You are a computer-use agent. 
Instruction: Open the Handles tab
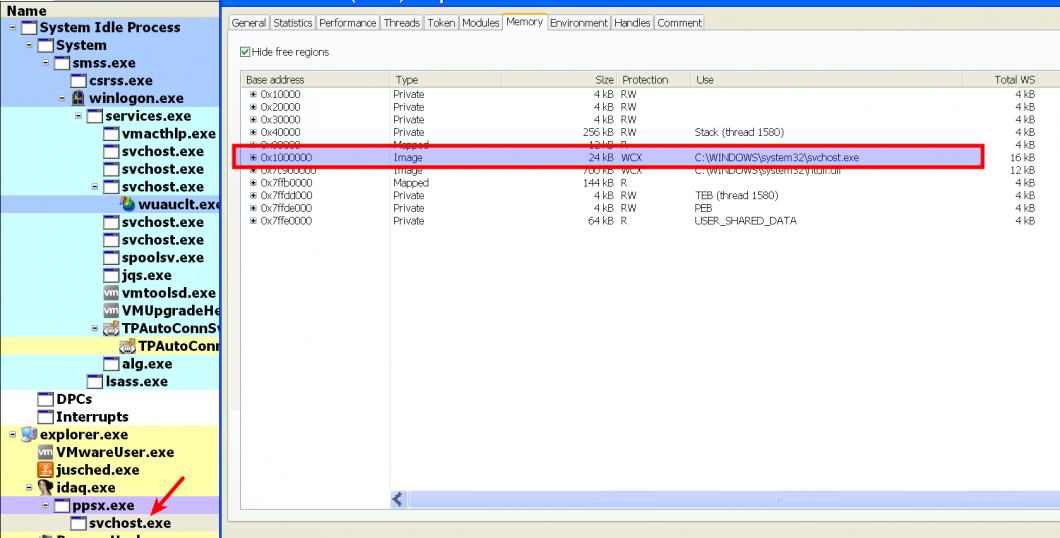631,23
